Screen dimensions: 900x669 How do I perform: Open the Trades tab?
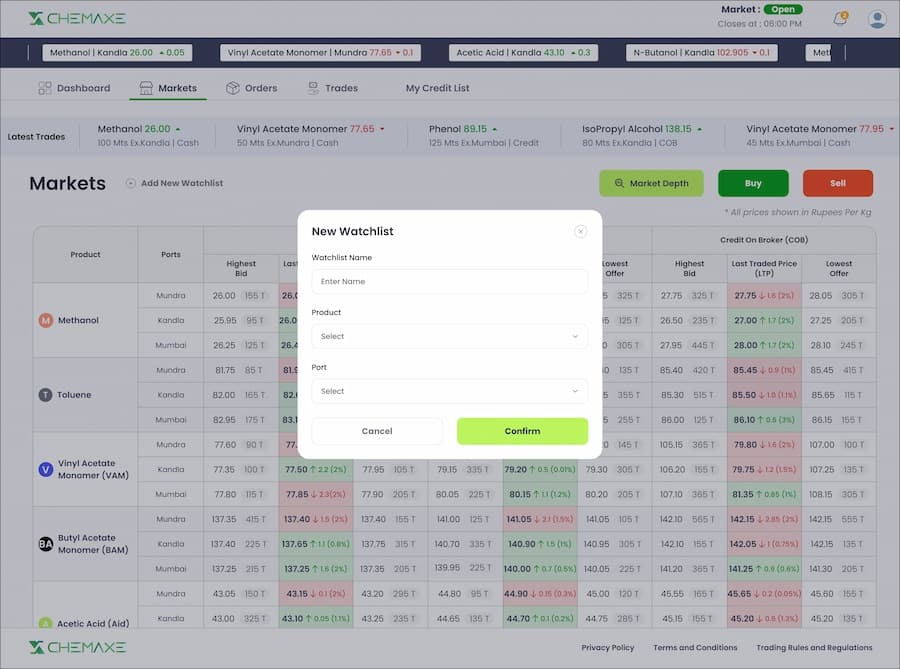point(332,88)
